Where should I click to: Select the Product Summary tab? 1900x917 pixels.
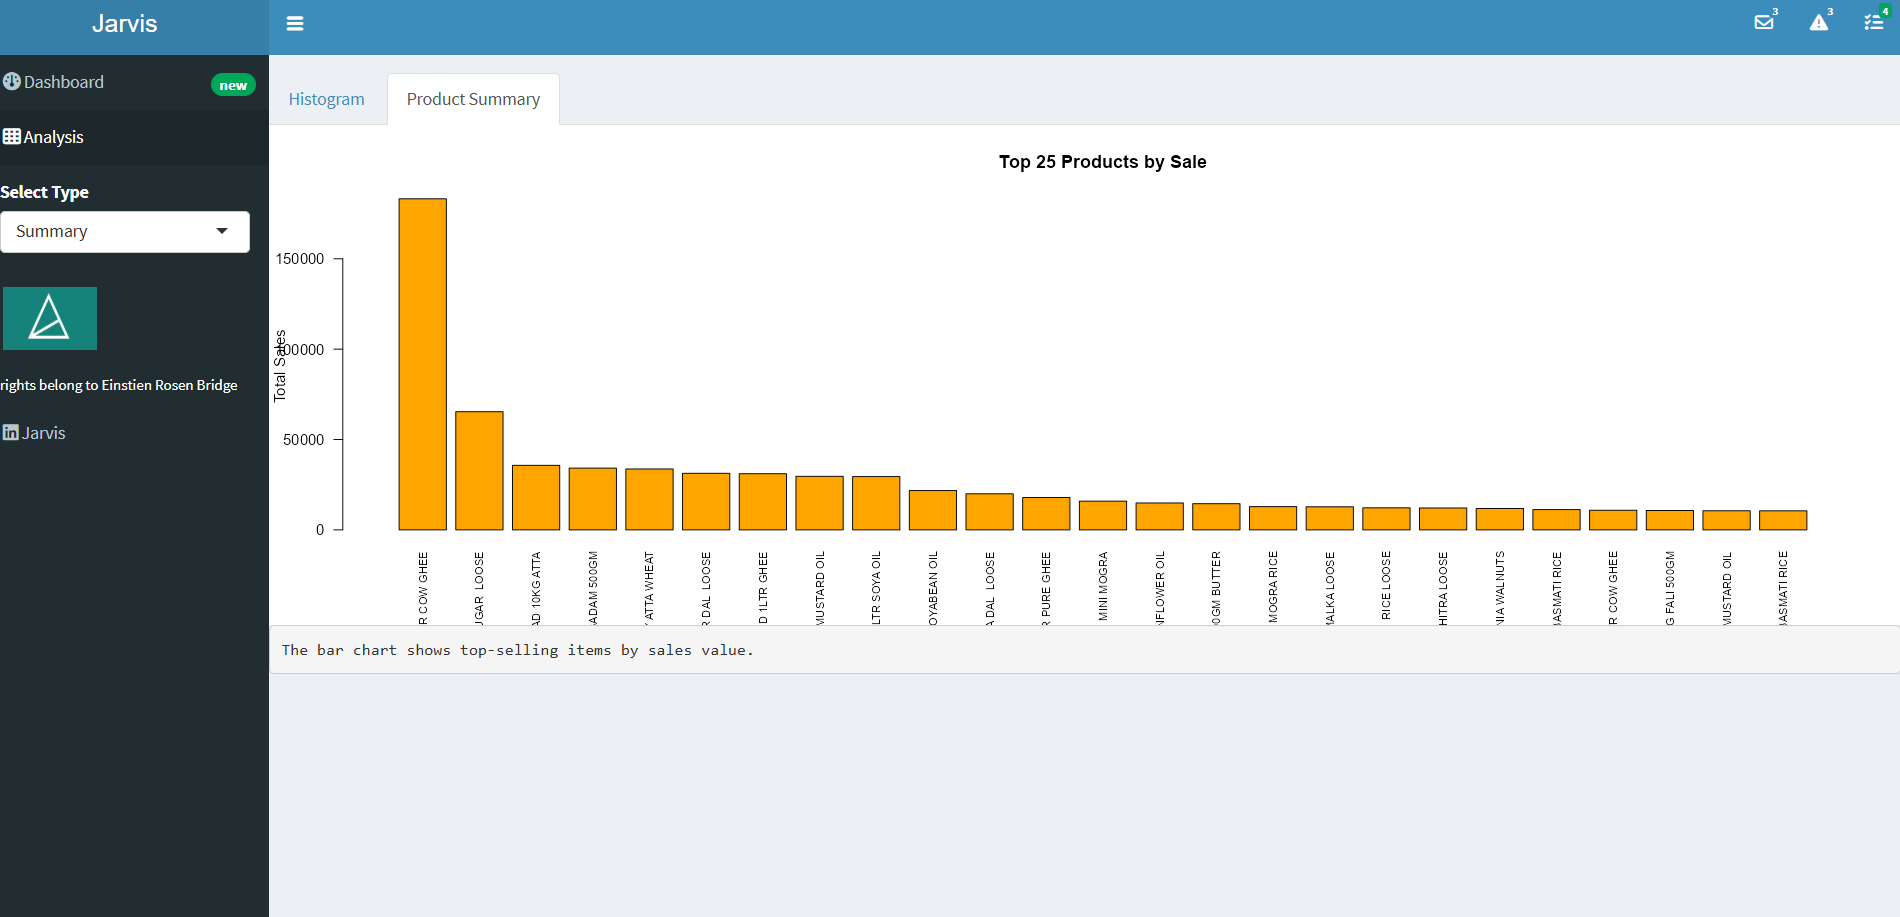[x=473, y=99]
